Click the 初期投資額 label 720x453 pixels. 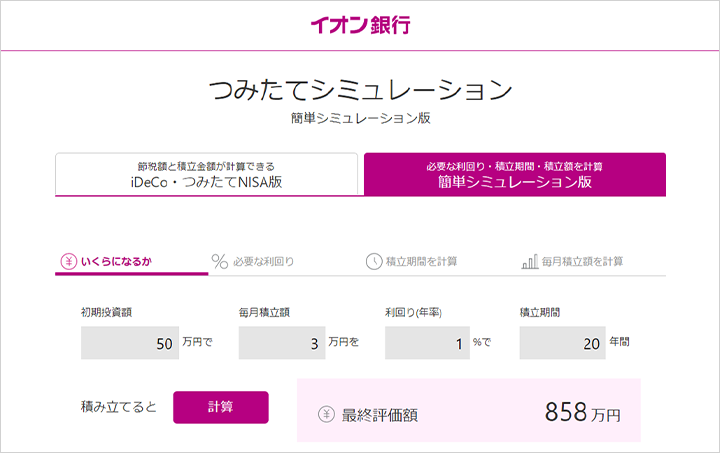[x=107, y=313]
